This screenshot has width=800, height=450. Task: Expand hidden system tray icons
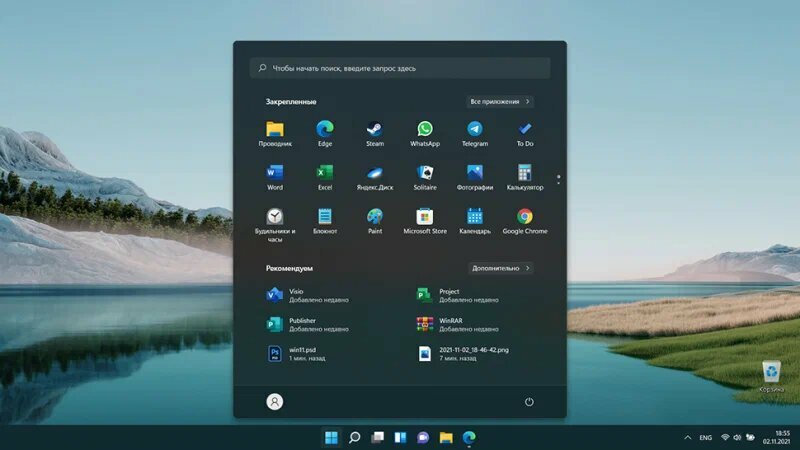click(688, 437)
